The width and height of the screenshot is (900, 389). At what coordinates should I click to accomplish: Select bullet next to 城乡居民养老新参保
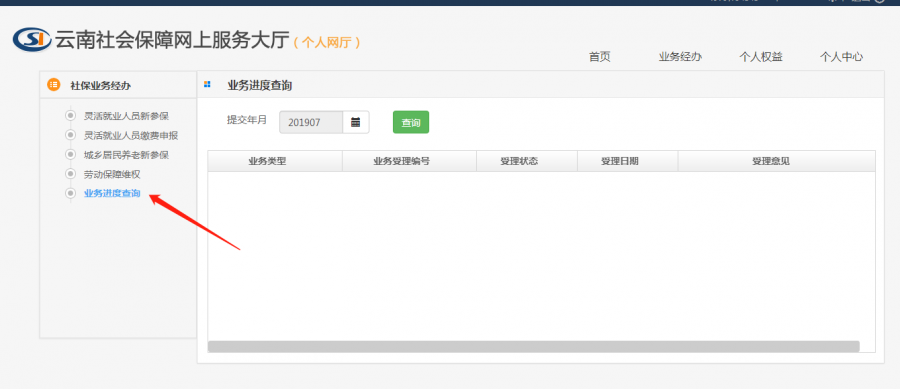coord(71,154)
